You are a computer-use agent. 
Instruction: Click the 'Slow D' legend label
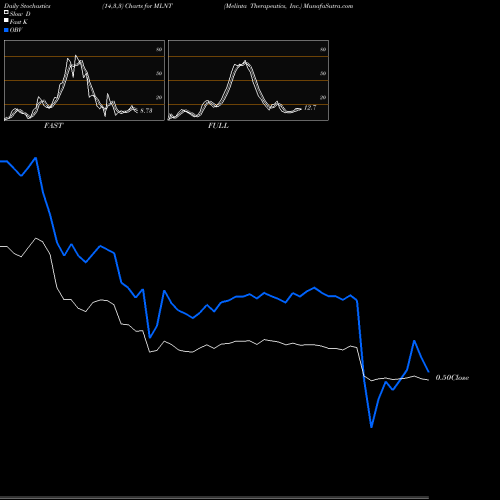20,14
